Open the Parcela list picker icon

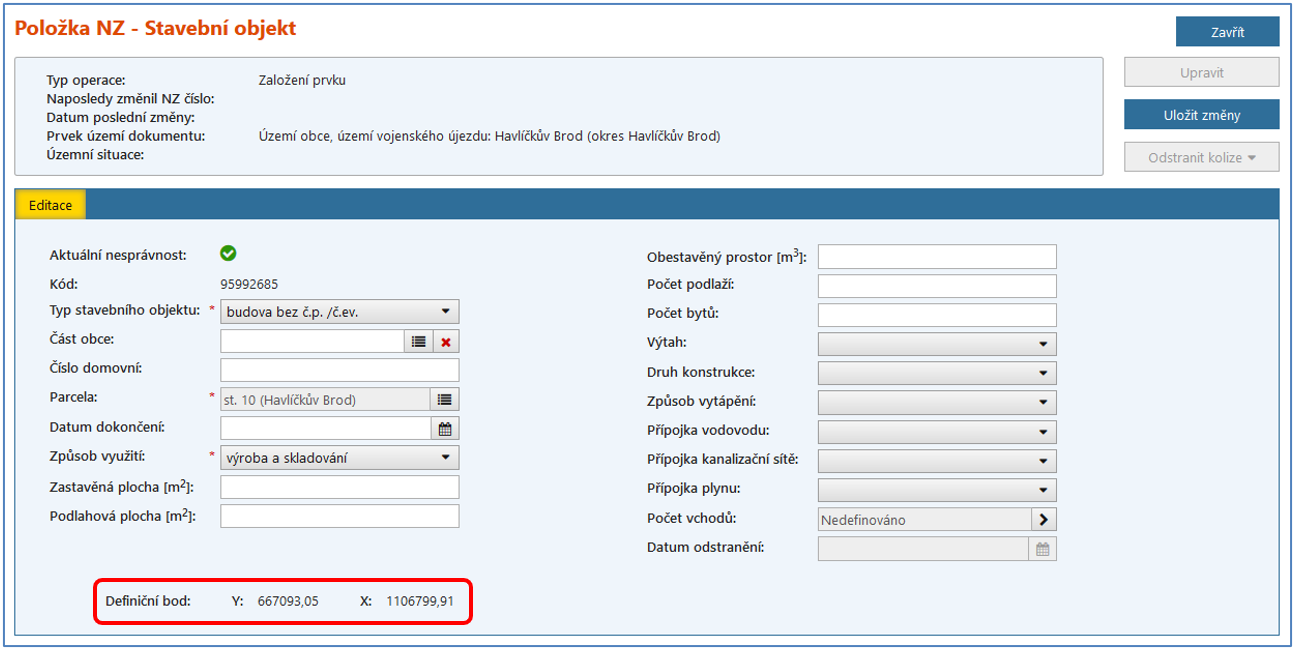point(445,400)
